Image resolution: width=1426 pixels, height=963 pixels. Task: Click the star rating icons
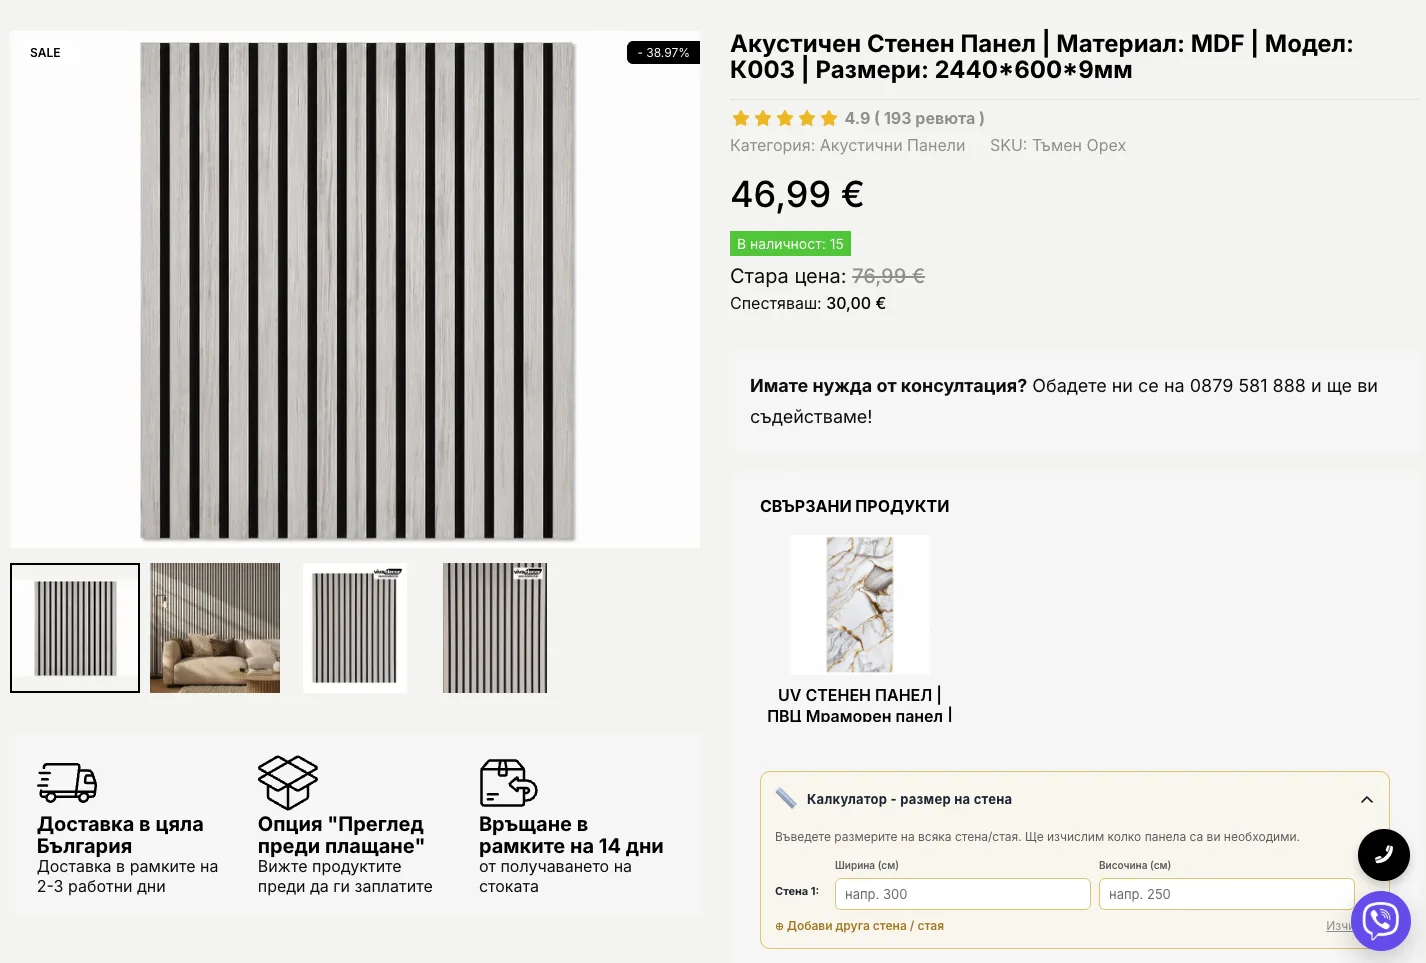click(x=784, y=118)
